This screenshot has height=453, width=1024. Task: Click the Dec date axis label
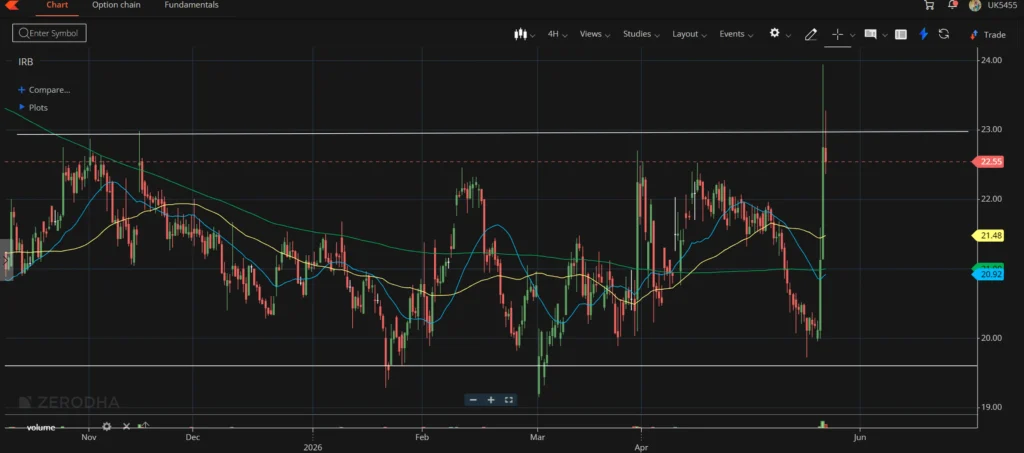click(x=193, y=437)
